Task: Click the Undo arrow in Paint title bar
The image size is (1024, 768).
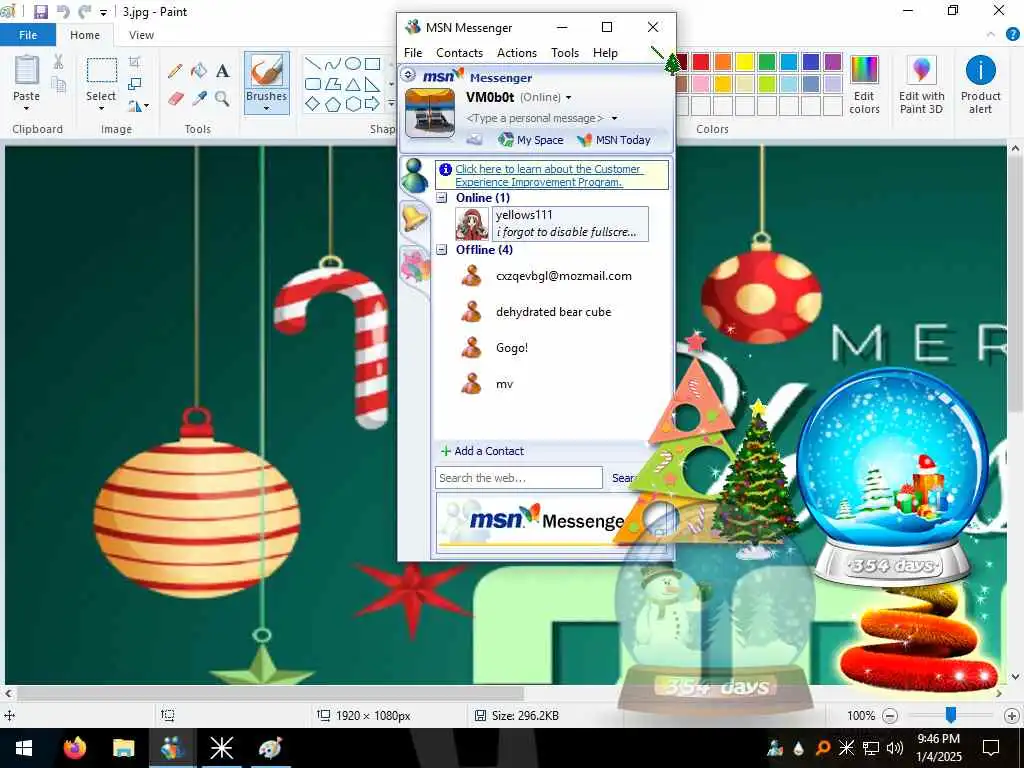Action: (63, 11)
